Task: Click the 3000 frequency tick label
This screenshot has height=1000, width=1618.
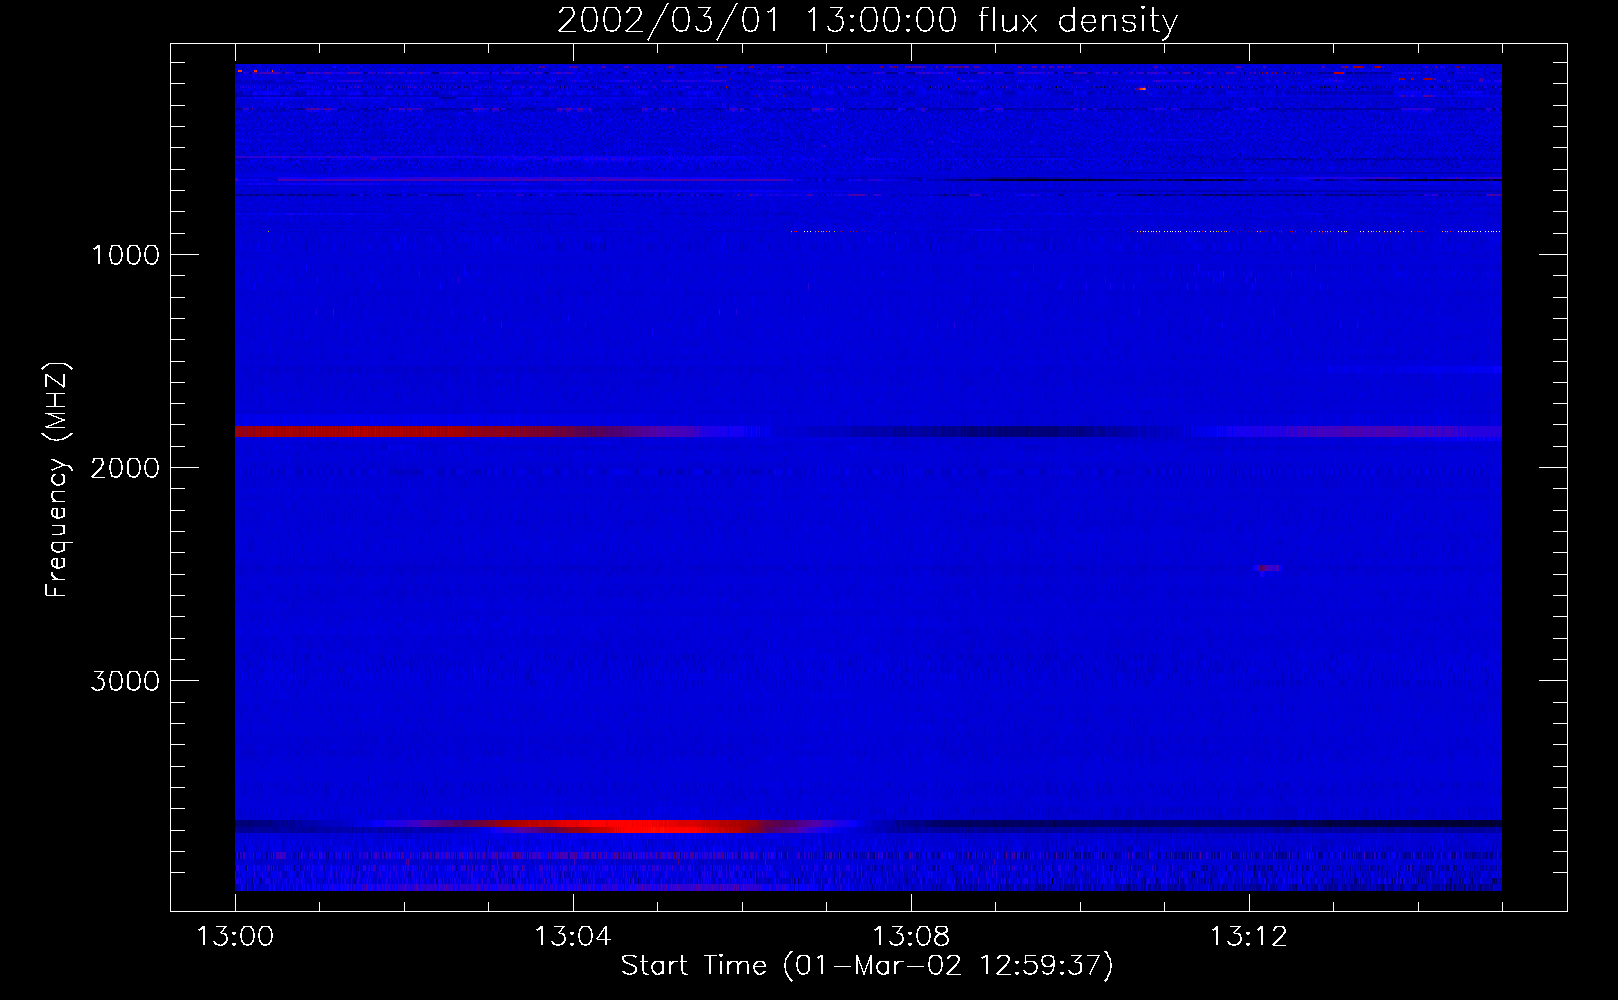Action: click(125, 681)
